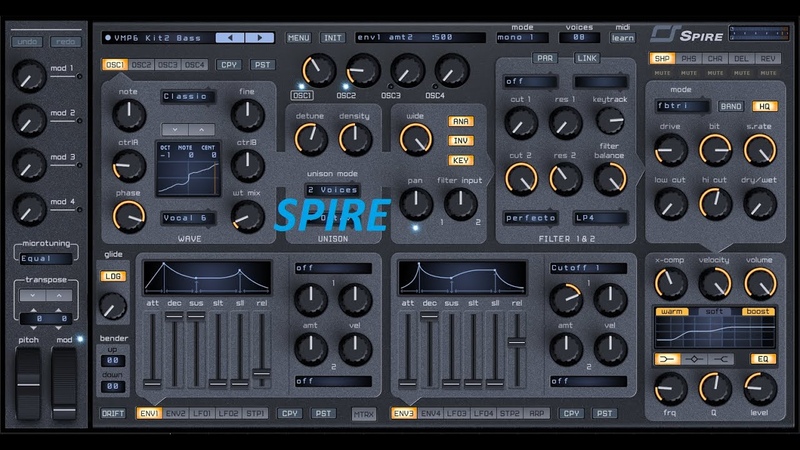Click the octave down arrow above waveform display
The height and width of the screenshot is (450, 800).
coord(175,130)
